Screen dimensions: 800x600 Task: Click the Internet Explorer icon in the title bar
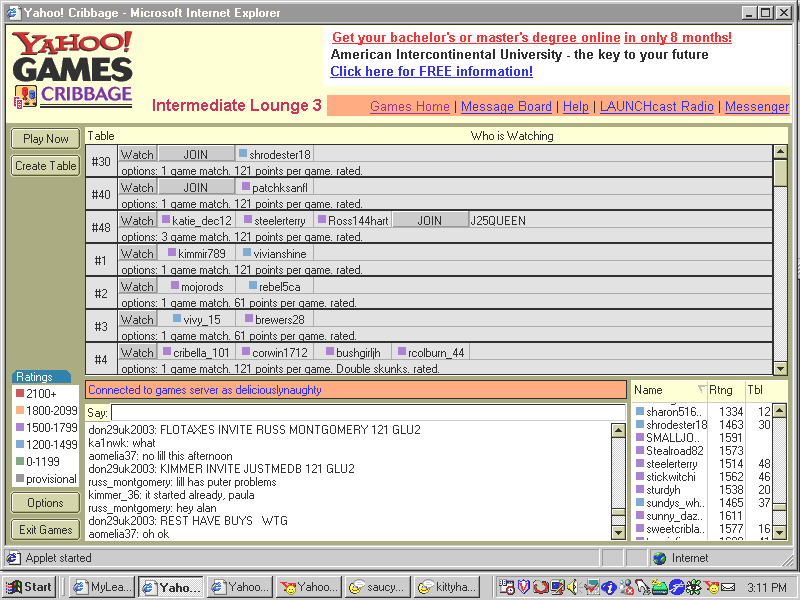(x=13, y=12)
